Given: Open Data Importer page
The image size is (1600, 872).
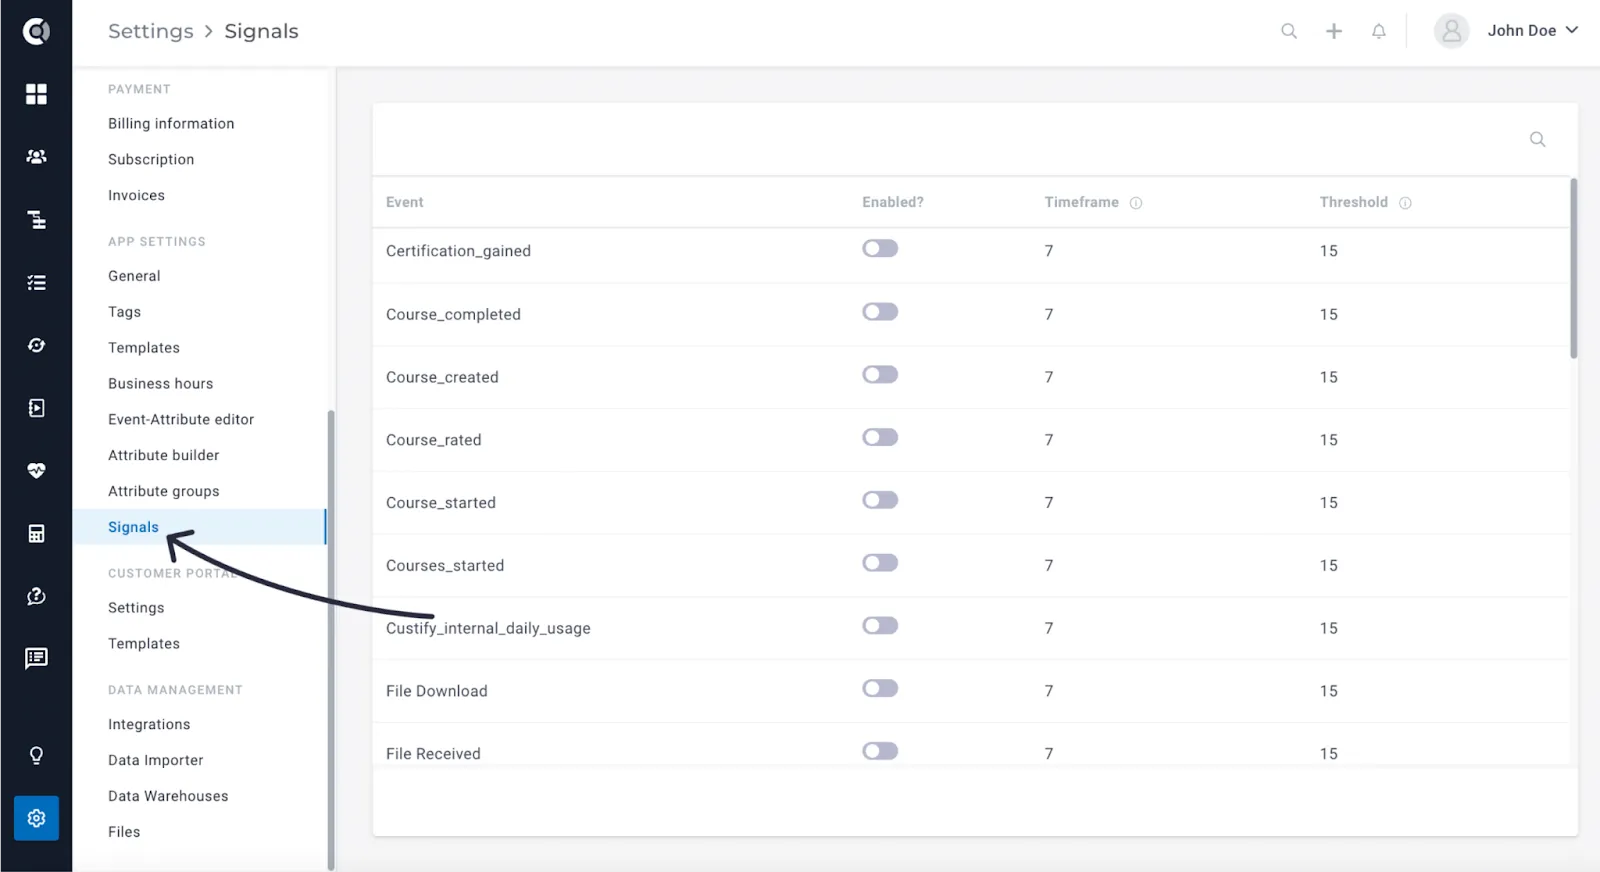Looking at the screenshot, I should [156, 760].
